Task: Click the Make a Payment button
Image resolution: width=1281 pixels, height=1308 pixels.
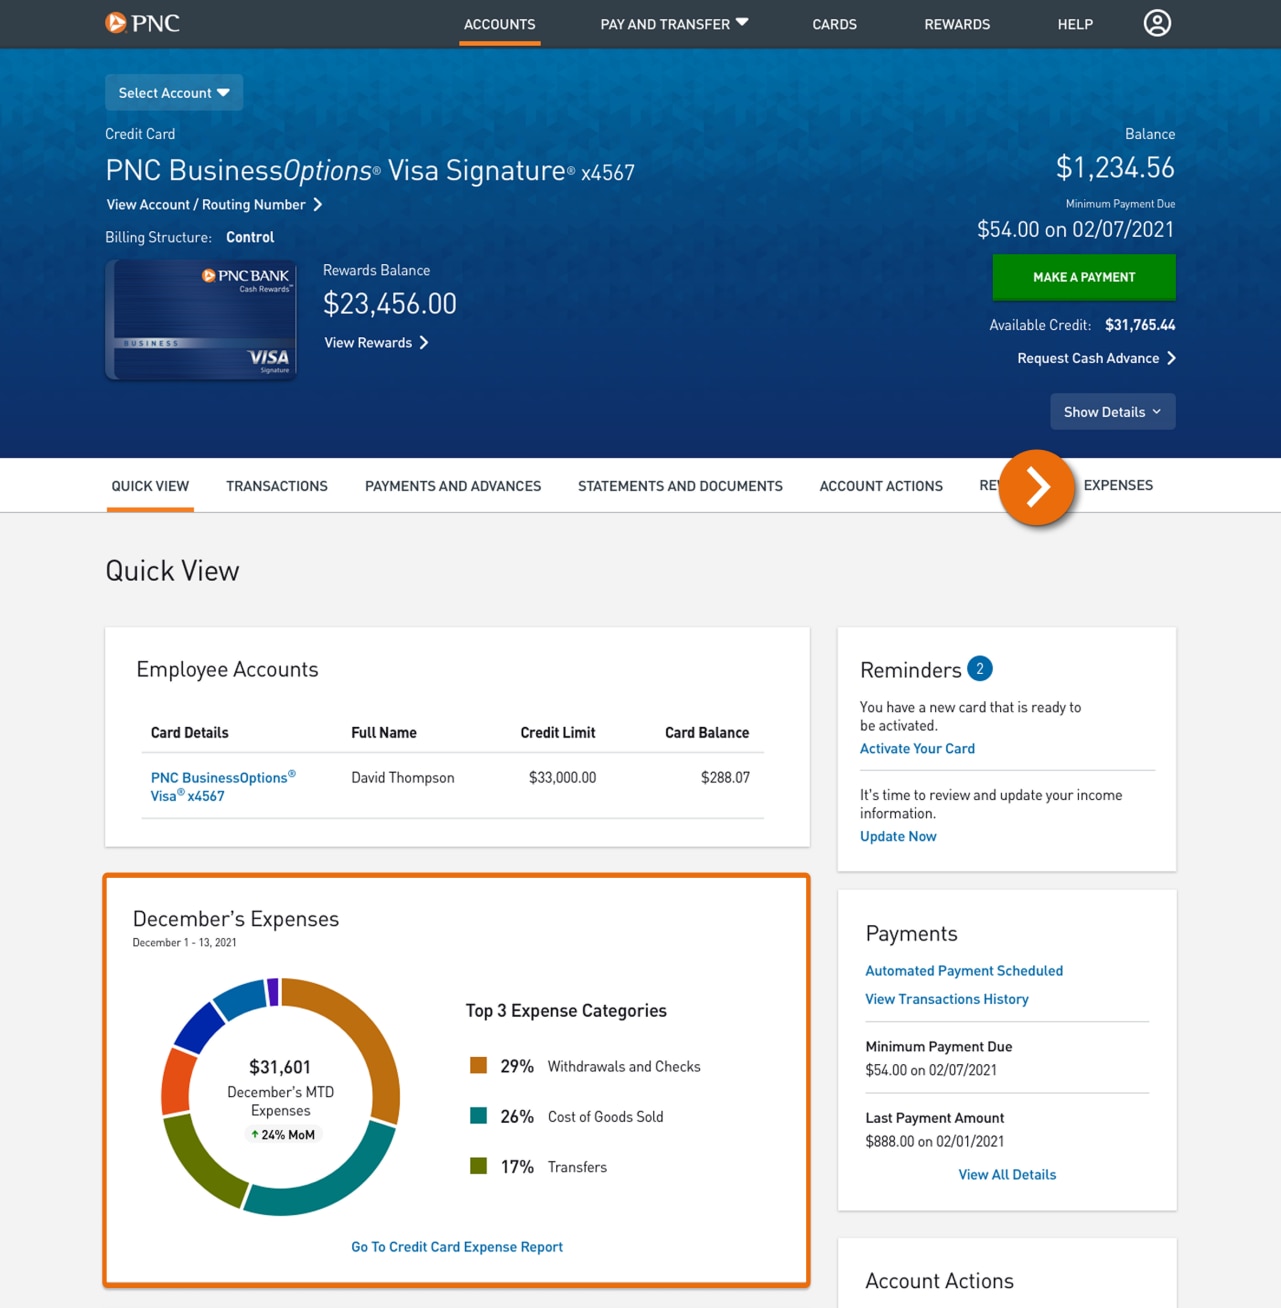Action: pyautogui.click(x=1084, y=277)
